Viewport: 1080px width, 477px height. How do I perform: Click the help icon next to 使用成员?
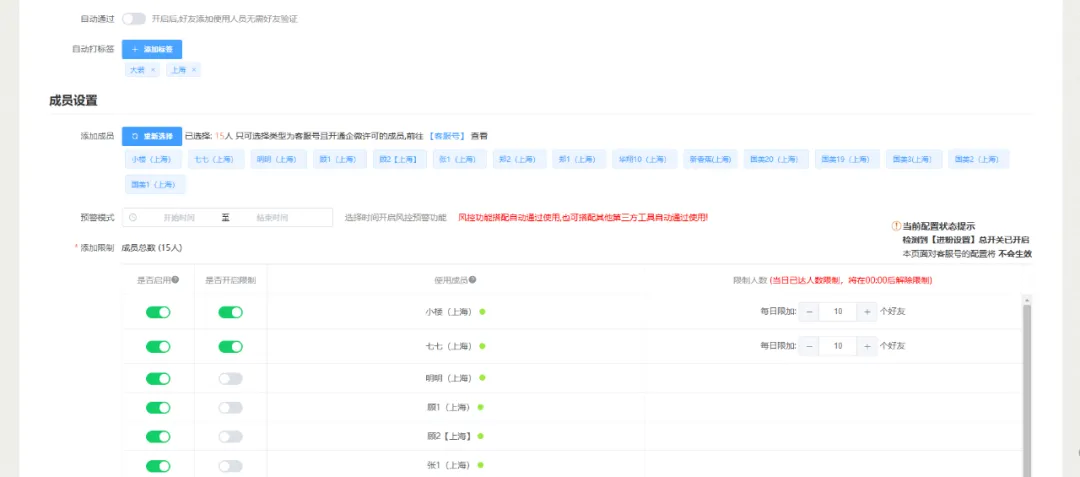coord(472,280)
